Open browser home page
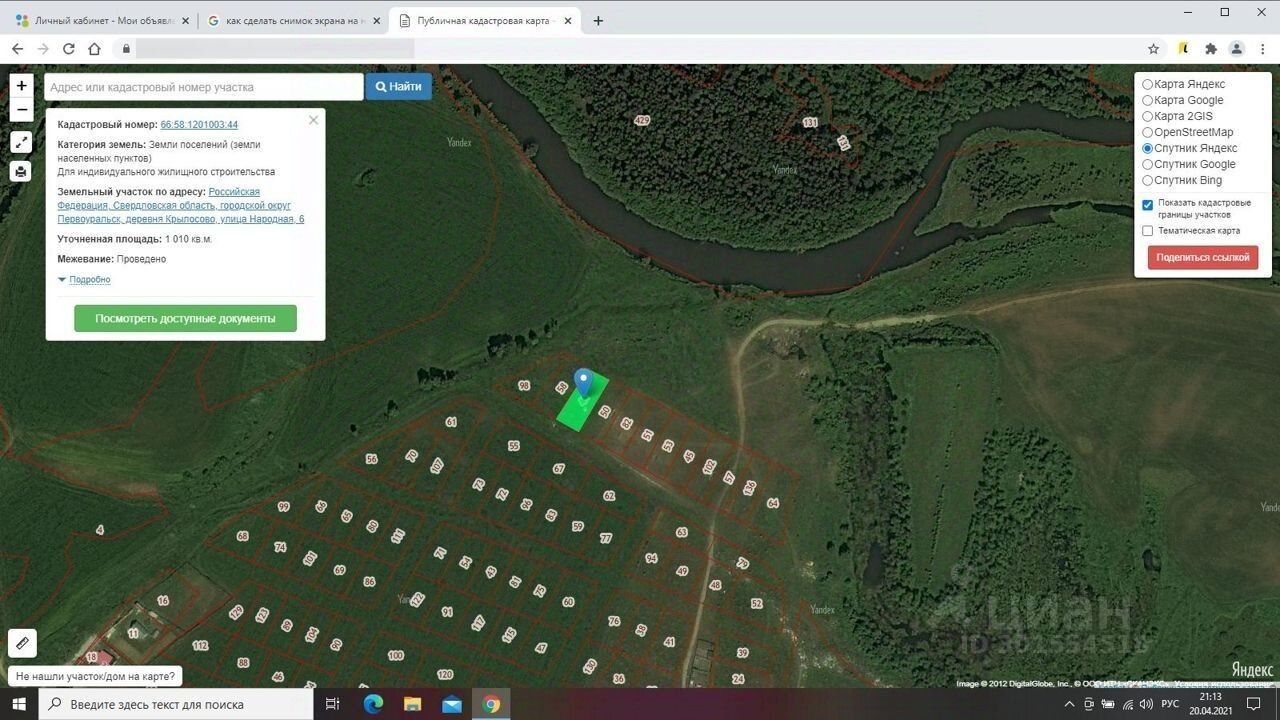This screenshot has height=720, width=1280. 95,48
